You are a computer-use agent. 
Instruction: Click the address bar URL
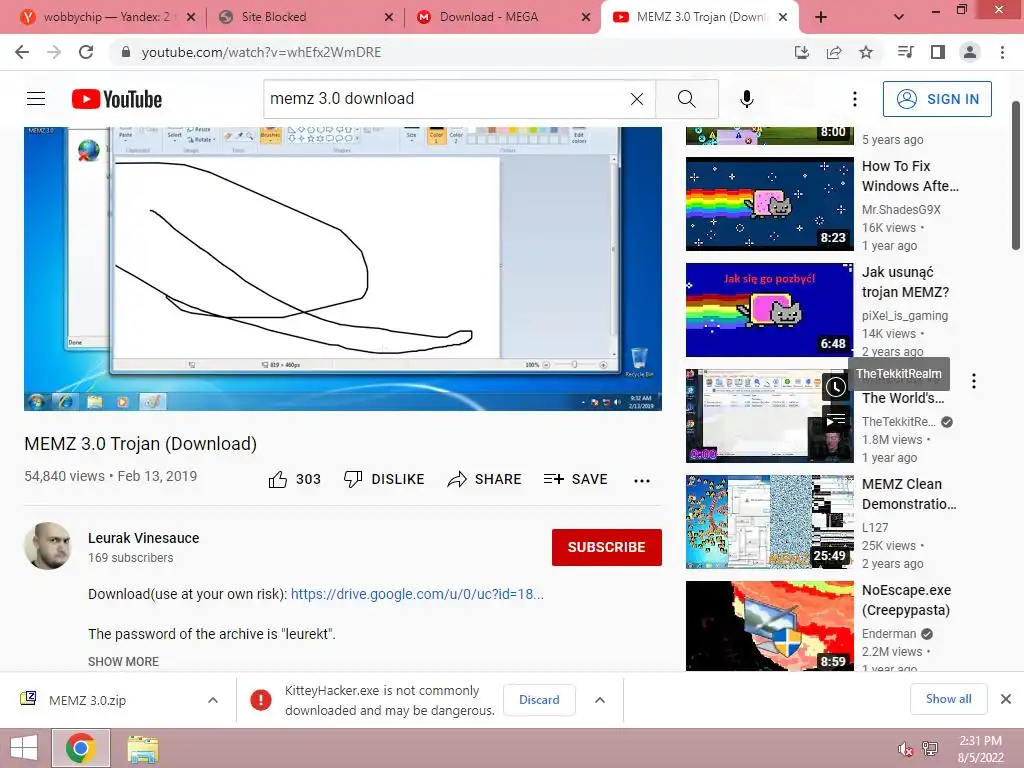coord(261,52)
